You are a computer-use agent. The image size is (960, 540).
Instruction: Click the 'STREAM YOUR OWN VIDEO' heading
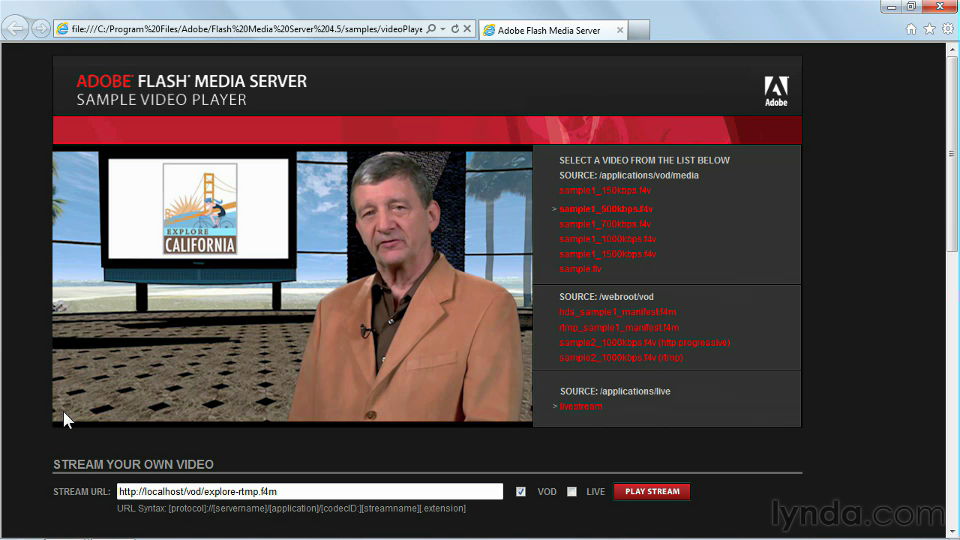[133, 465]
